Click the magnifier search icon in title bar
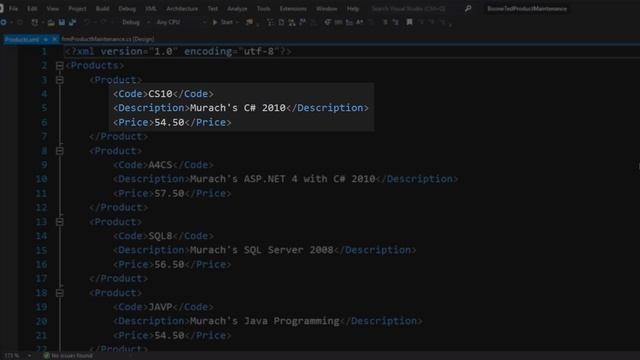 (x=468, y=9)
